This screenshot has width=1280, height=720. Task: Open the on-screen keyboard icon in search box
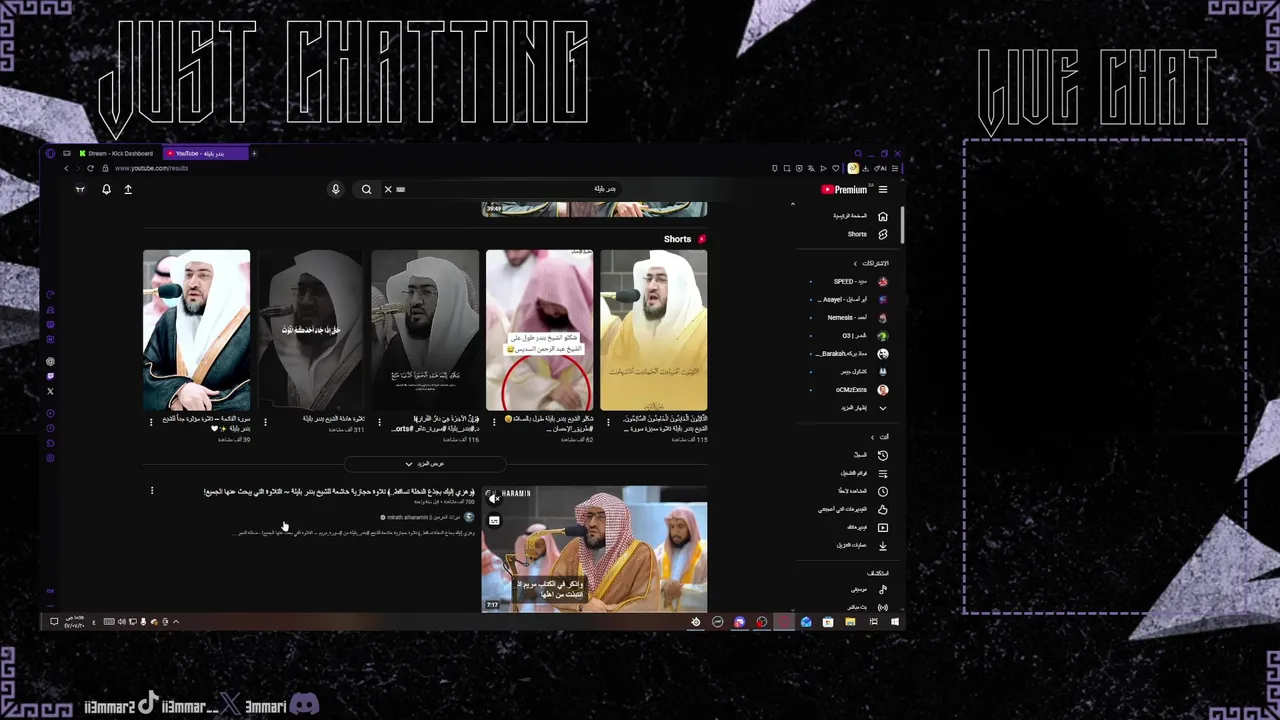[401, 189]
